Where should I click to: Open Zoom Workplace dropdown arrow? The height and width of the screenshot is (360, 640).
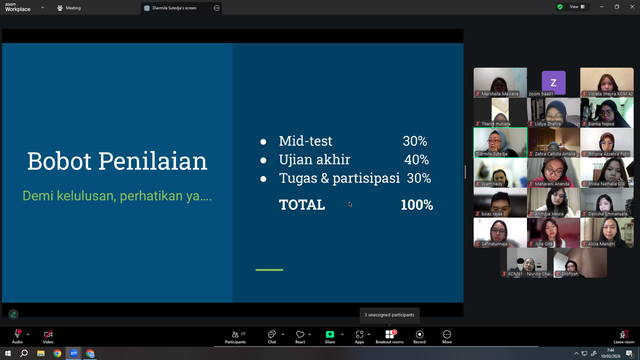coord(42,7)
